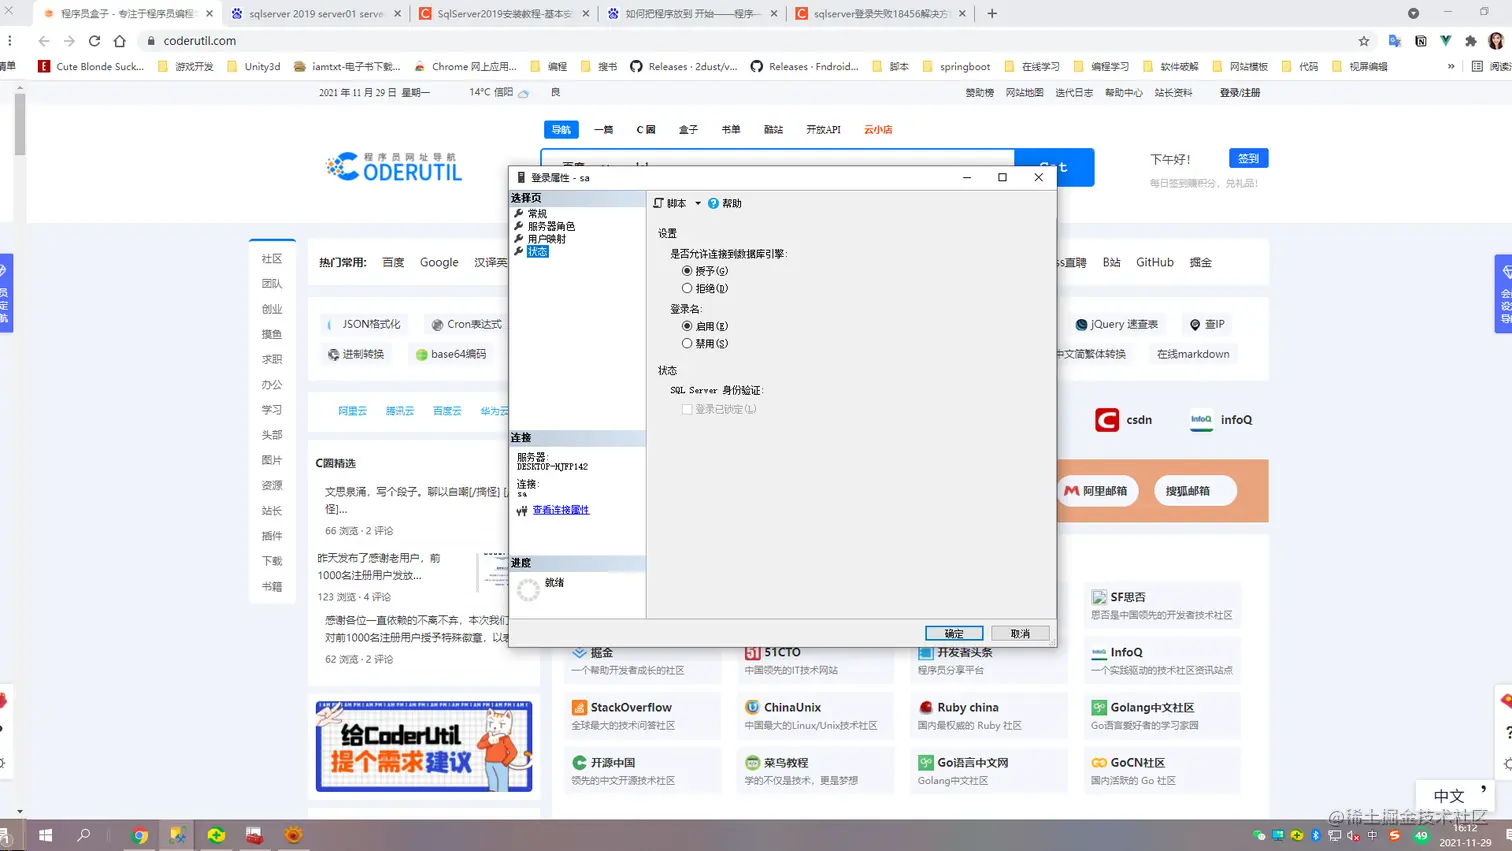Select the 禁用(S) login radio button
Screen dimensions: 1512x851
(x=687, y=343)
